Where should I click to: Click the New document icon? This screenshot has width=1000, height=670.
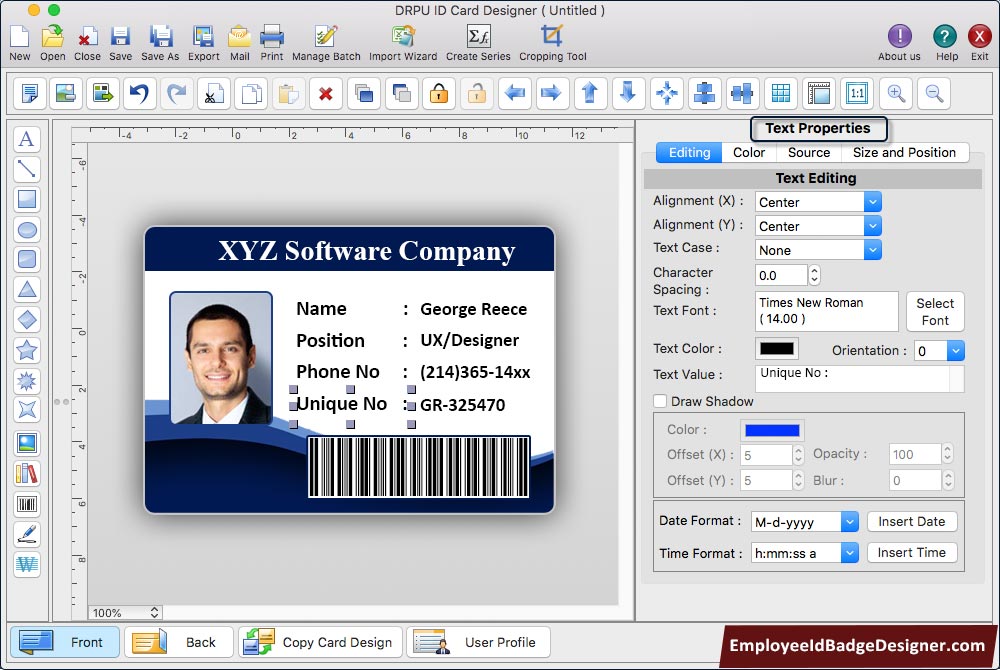pyautogui.click(x=20, y=37)
